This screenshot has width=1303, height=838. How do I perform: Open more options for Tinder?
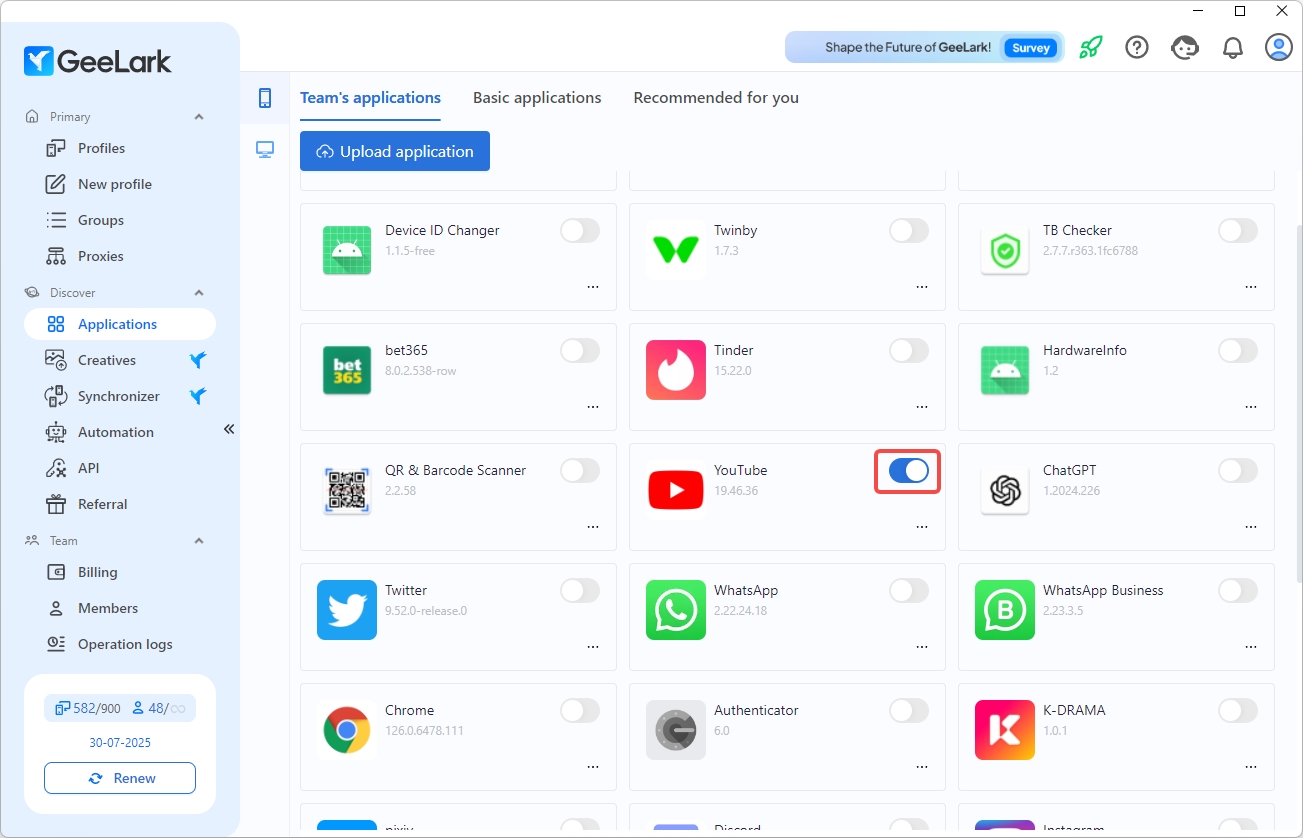(x=922, y=407)
